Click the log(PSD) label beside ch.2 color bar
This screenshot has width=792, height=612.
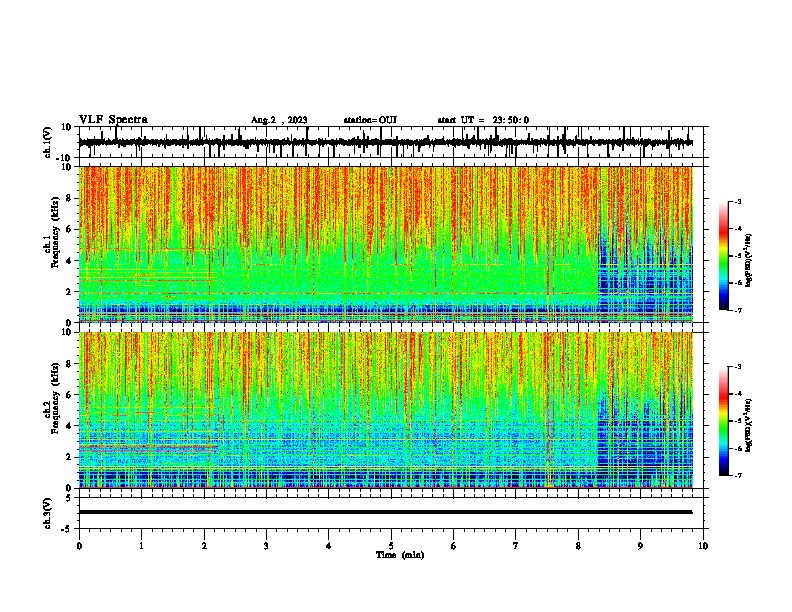pos(748,425)
